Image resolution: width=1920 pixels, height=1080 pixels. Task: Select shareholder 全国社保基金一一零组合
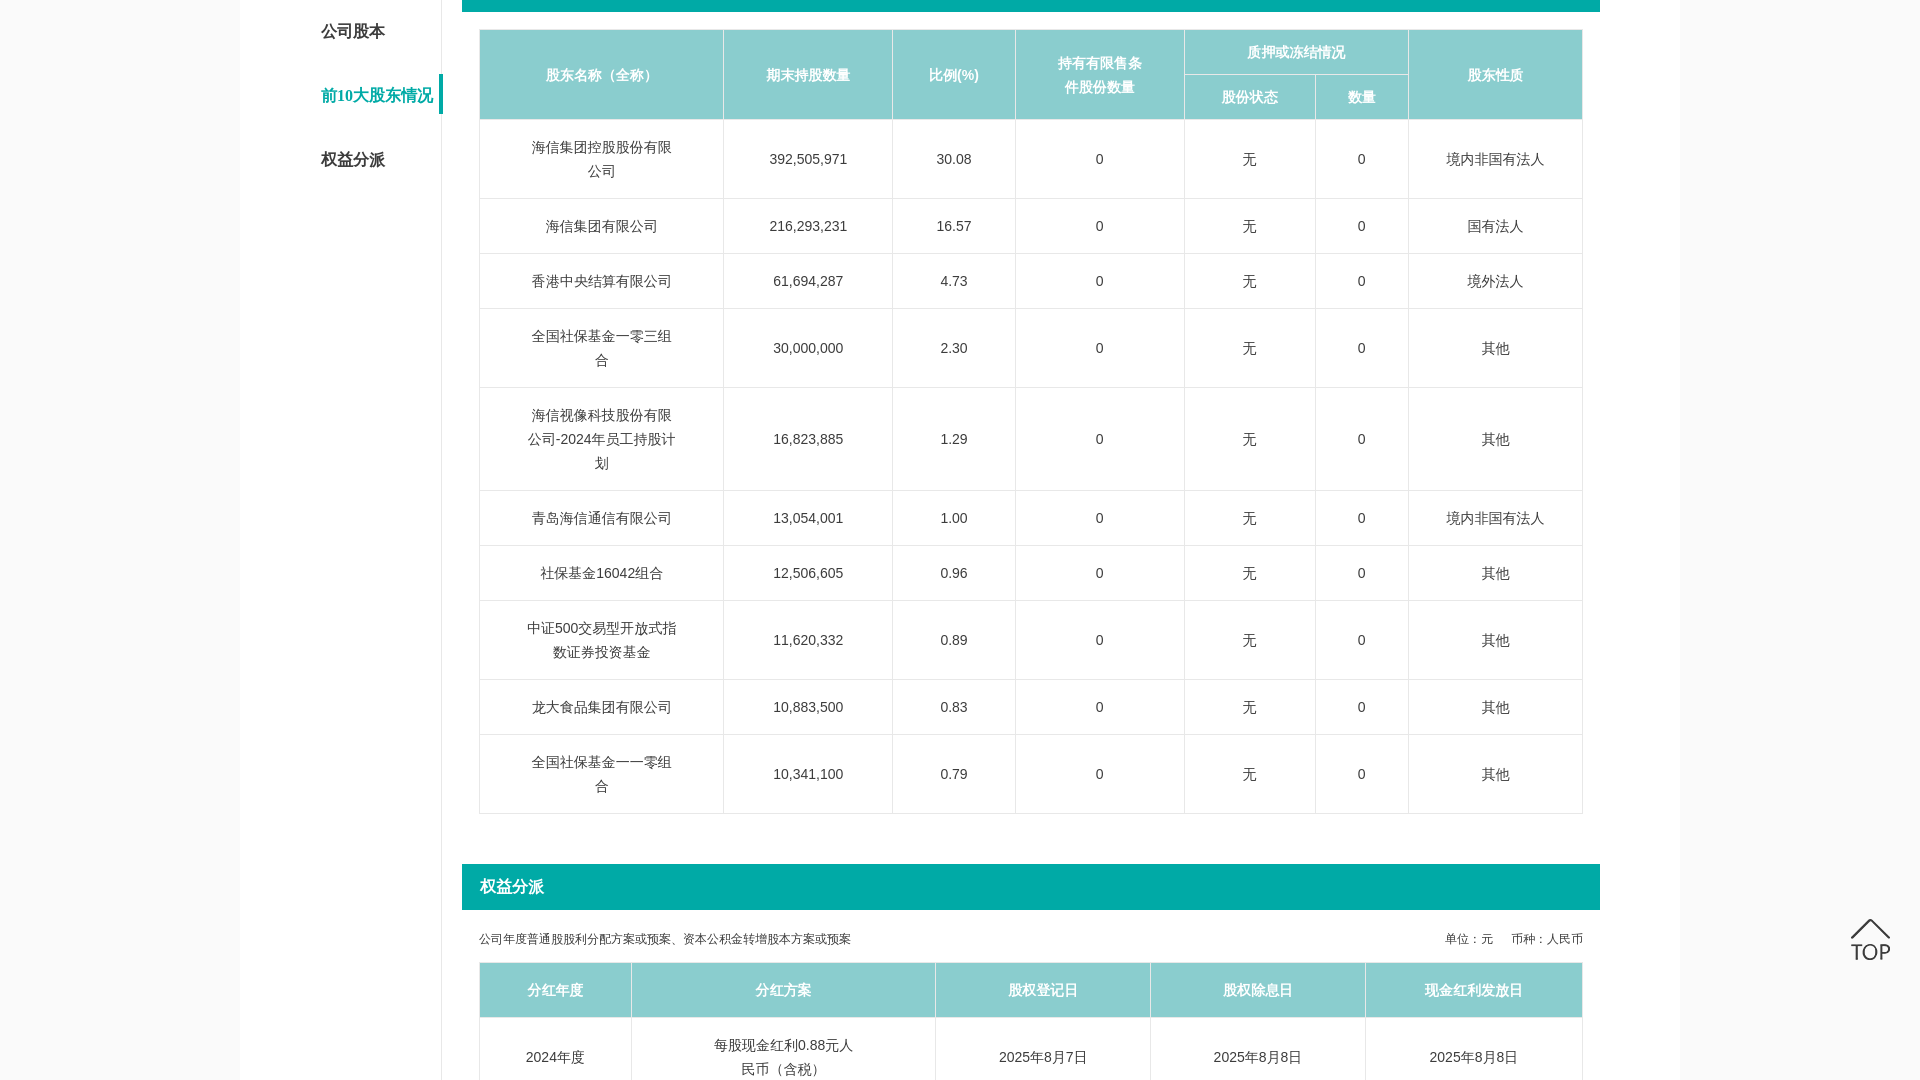601,774
